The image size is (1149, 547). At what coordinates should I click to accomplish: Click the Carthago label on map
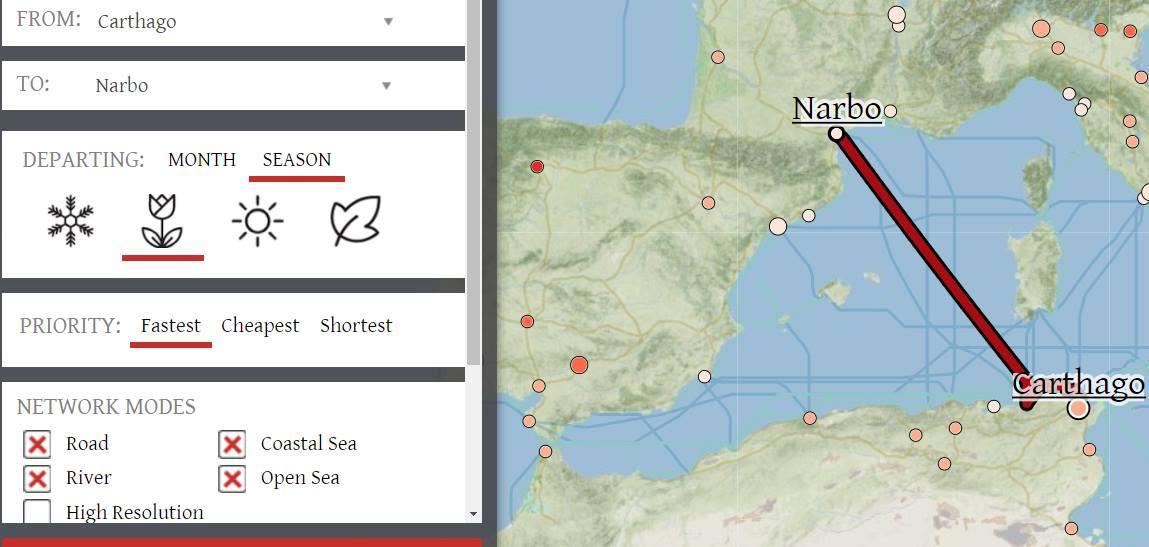pyautogui.click(x=1078, y=384)
